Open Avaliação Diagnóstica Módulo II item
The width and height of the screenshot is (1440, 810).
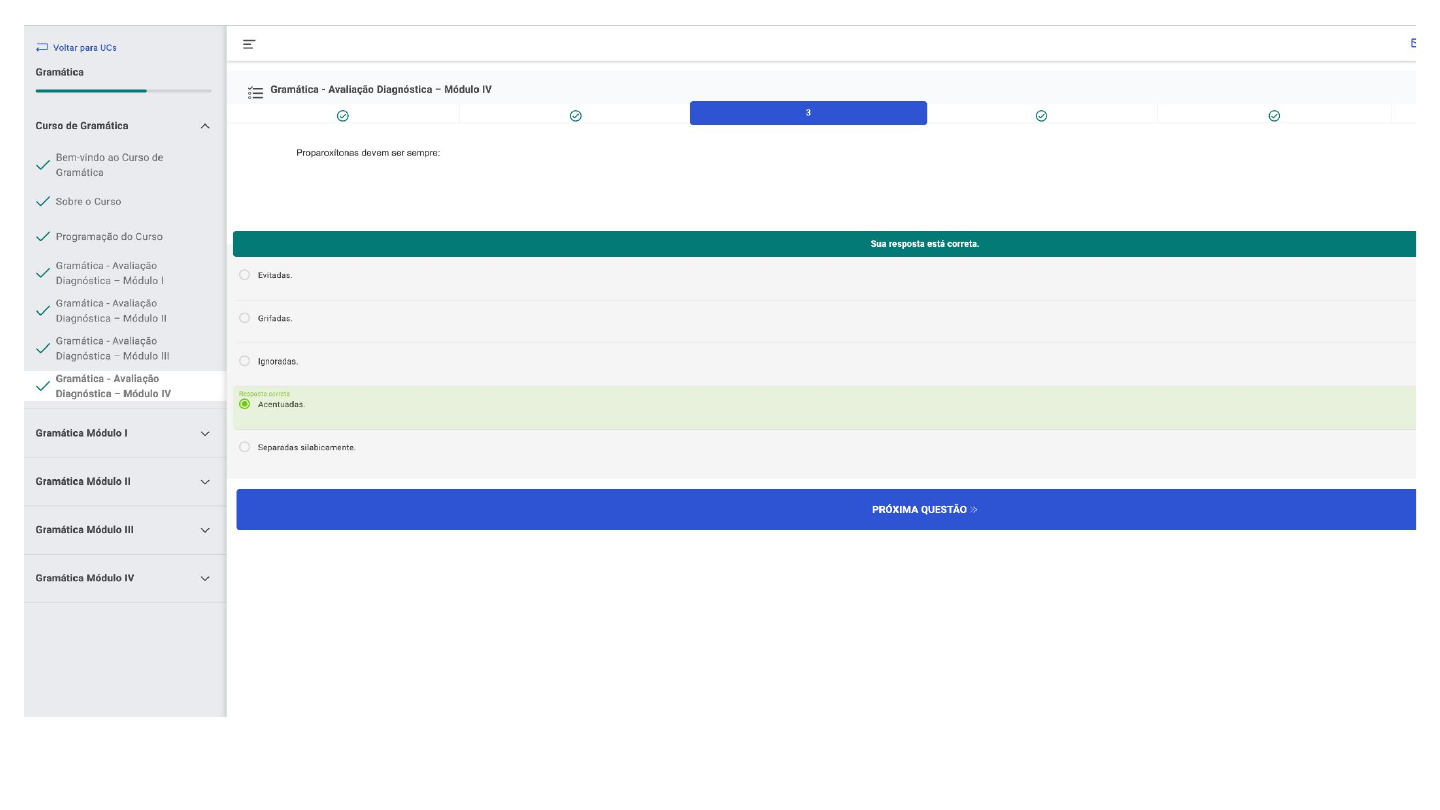[x=111, y=311]
